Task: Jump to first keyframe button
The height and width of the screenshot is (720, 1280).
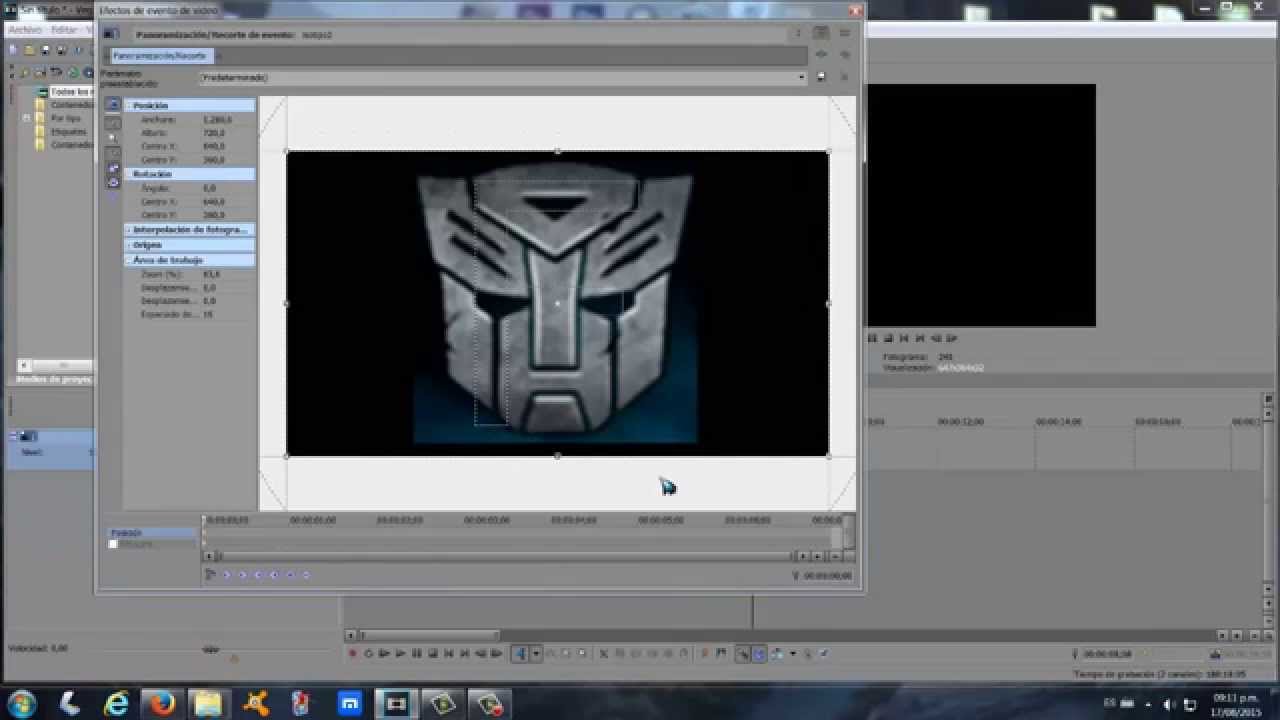Action: click(x=227, y=575)
